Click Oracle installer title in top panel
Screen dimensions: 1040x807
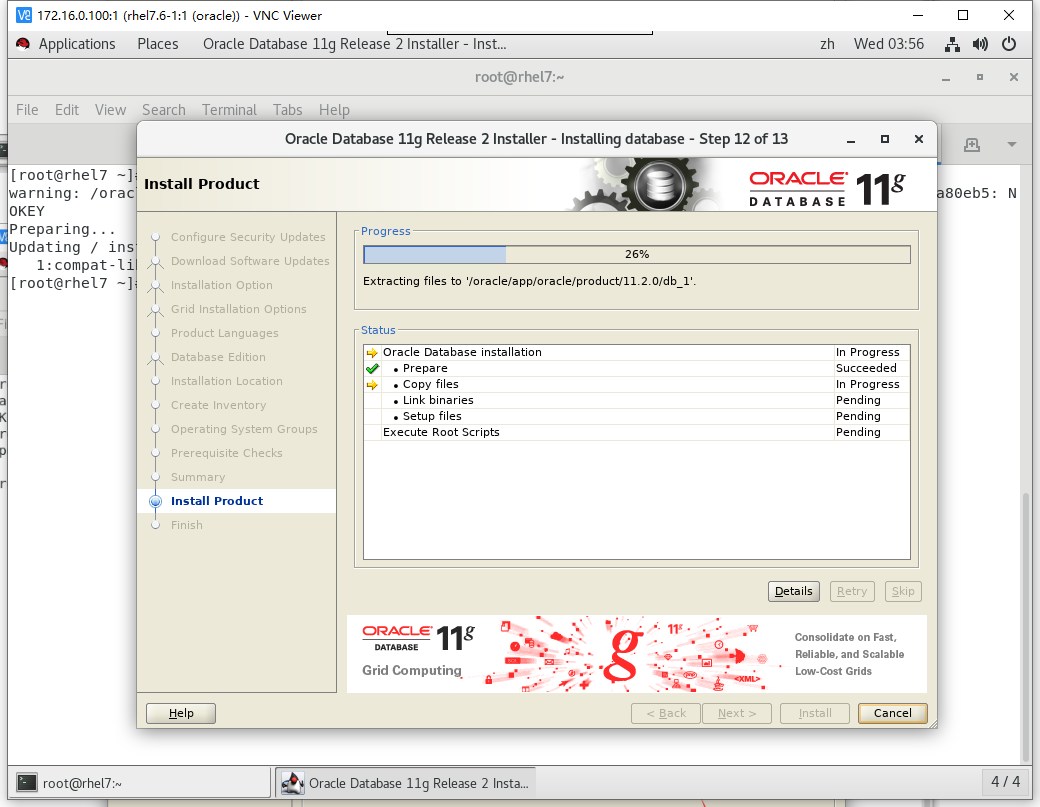point(354,44)
